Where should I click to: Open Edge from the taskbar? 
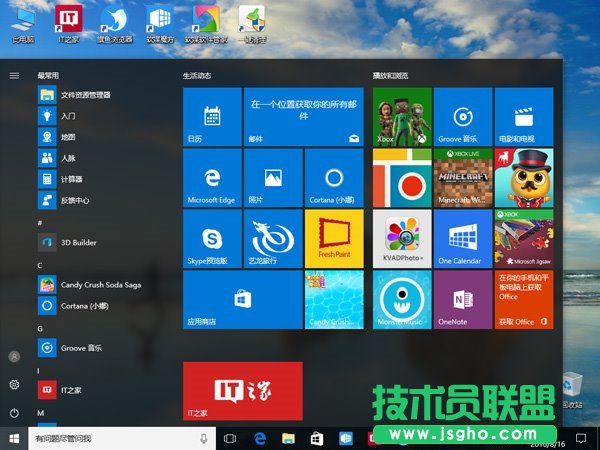[x=260, y=439]
